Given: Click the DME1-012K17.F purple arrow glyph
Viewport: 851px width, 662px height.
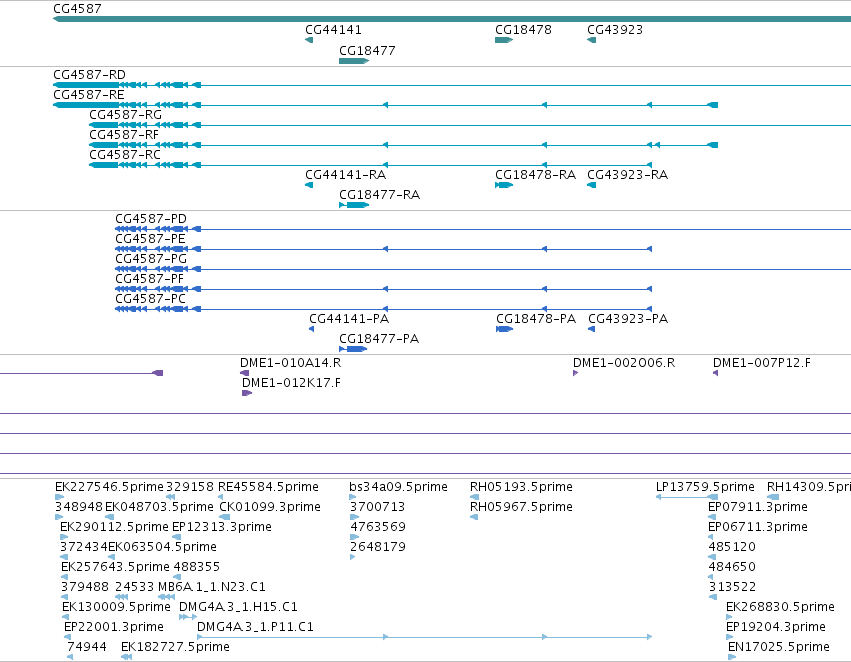Looking at the screenshot, I should pos(247,393).
